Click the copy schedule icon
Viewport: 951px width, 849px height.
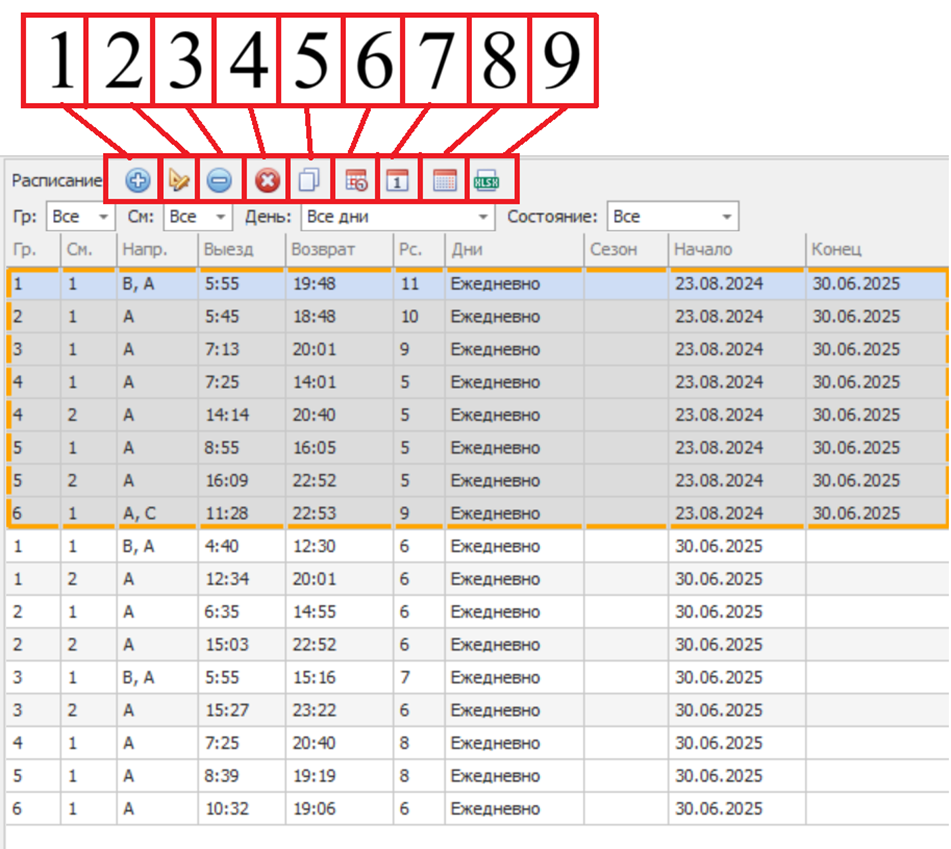click(x=309, y=181)
